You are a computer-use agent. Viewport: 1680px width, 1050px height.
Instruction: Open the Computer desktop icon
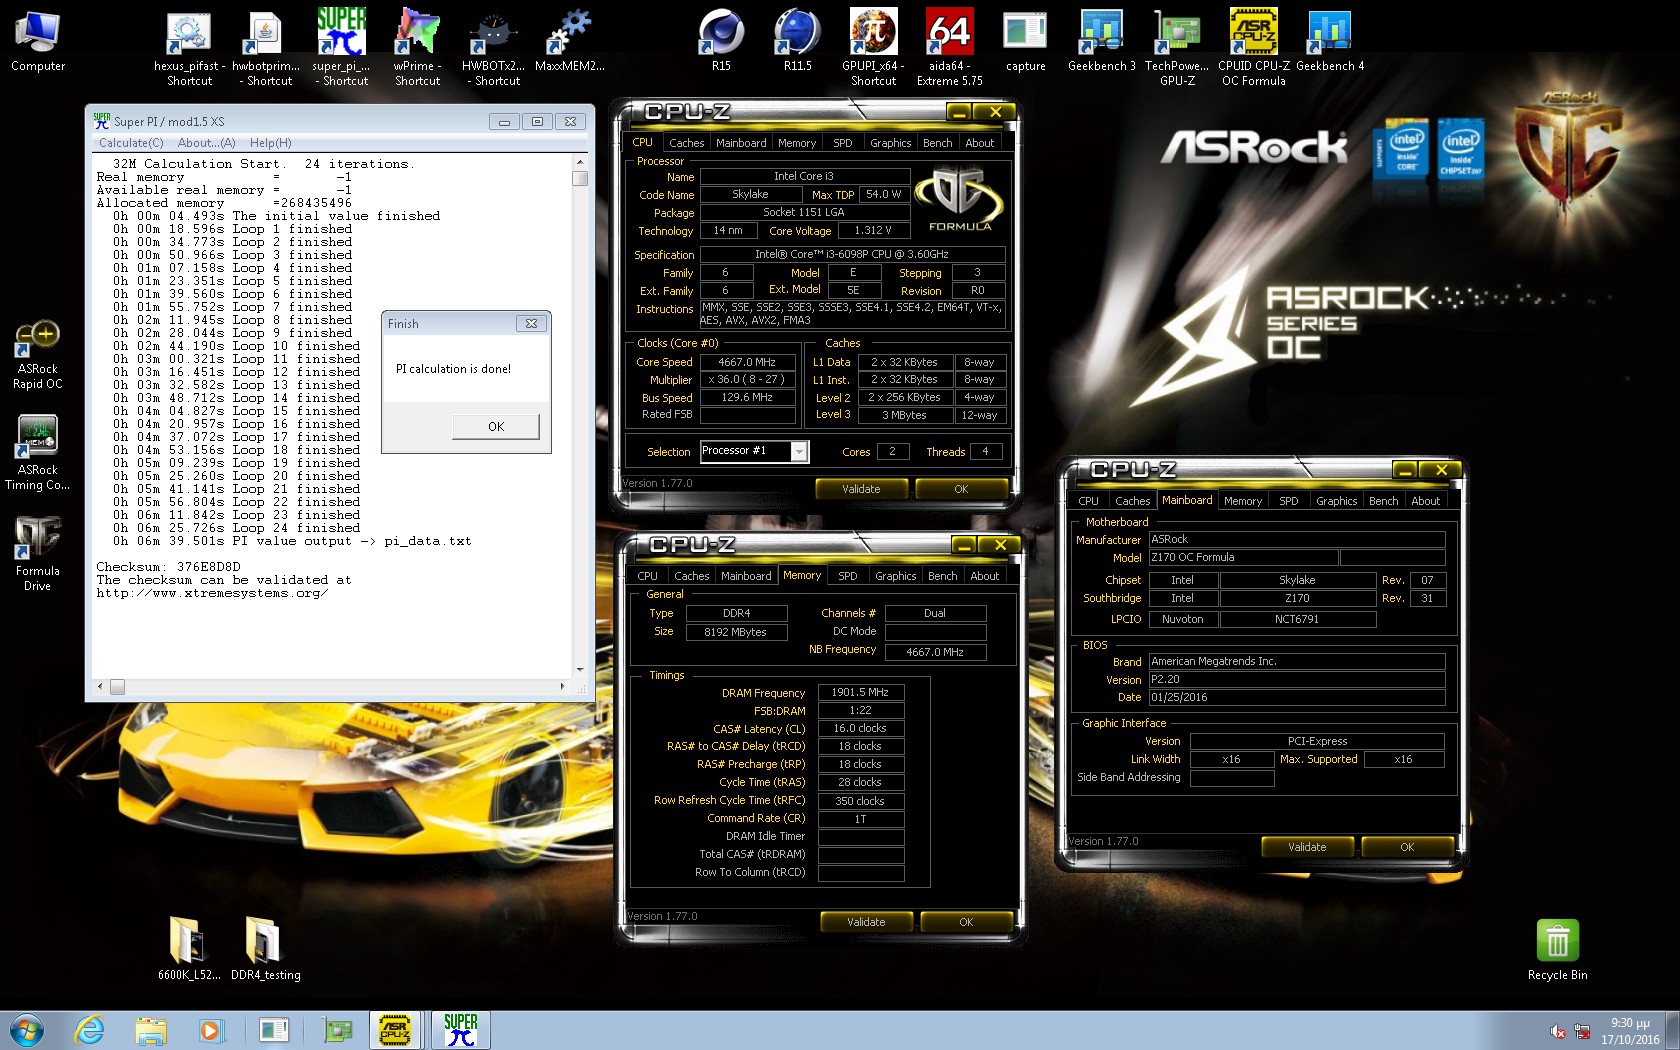pyautogui.click(x=38, y=42)
